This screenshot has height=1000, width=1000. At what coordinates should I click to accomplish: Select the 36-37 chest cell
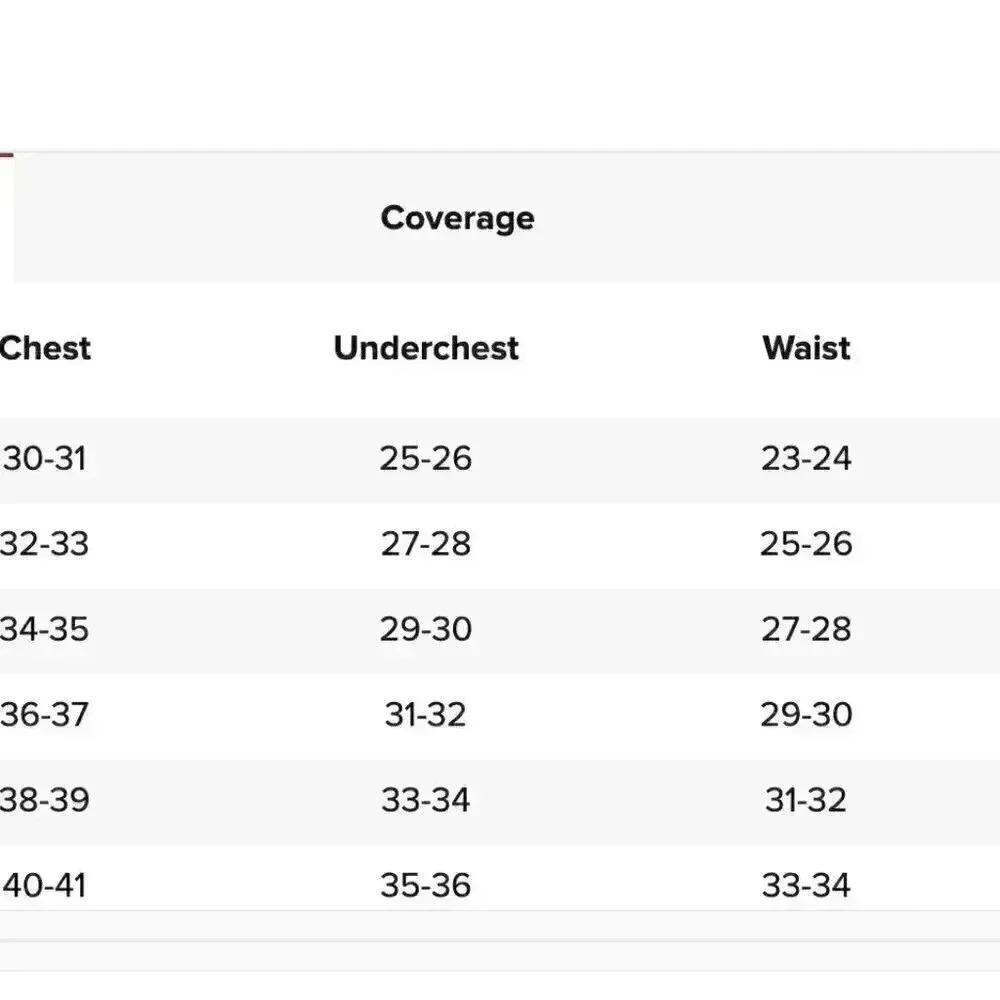[45, 715]
